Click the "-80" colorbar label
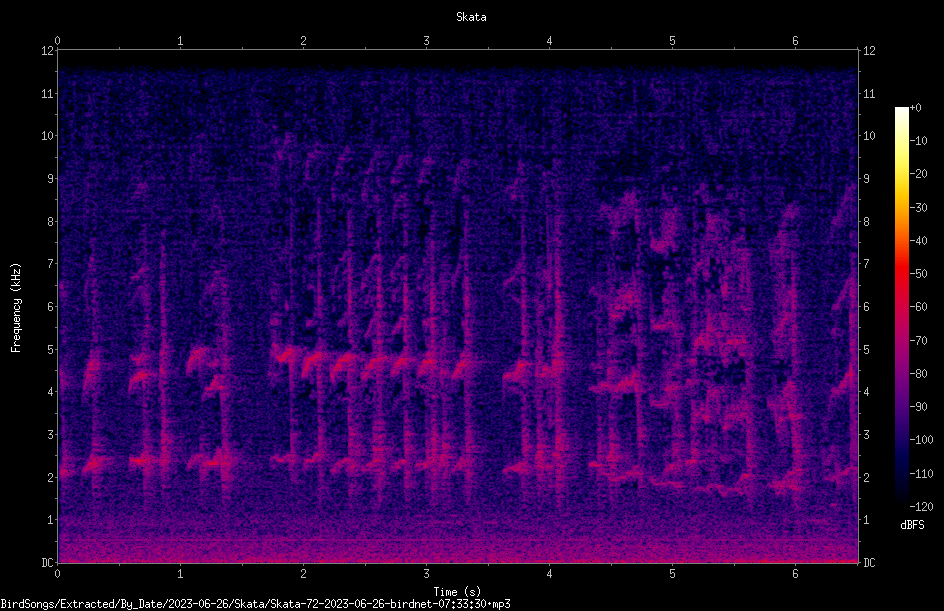Viewport: 944px width, 611px height. pos(918,374)
